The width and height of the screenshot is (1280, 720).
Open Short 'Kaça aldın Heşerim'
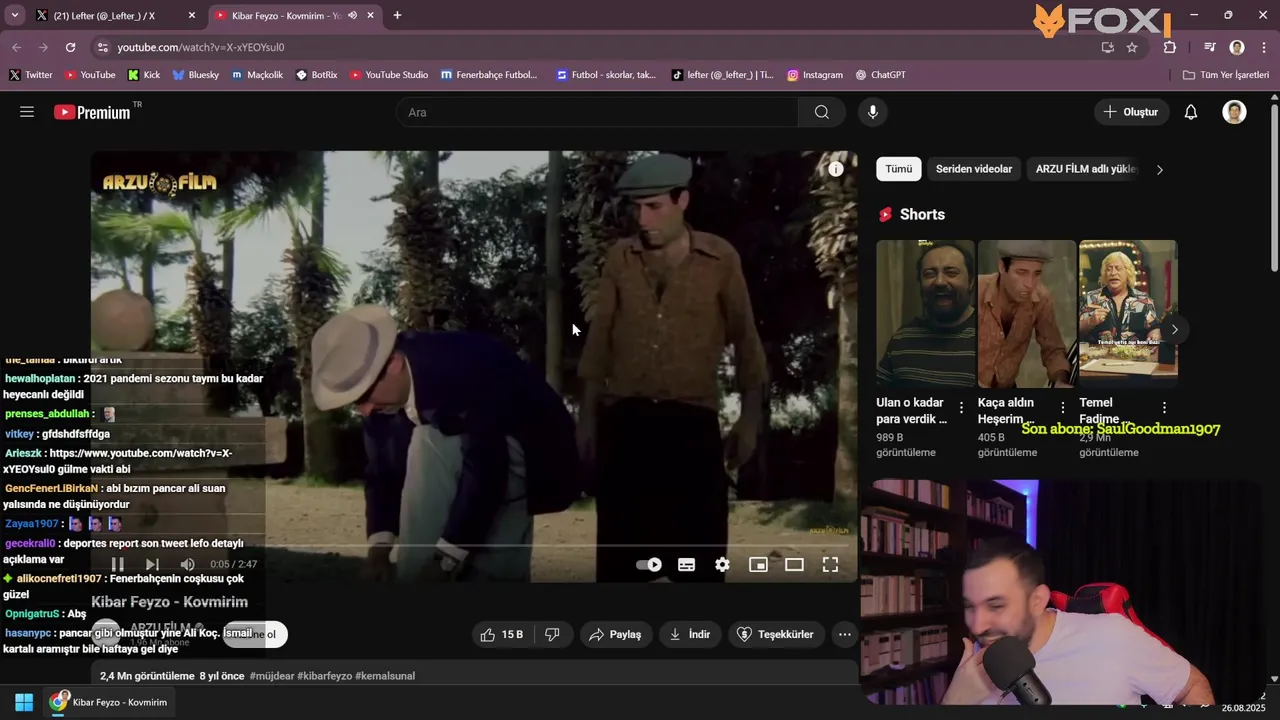1027,313
